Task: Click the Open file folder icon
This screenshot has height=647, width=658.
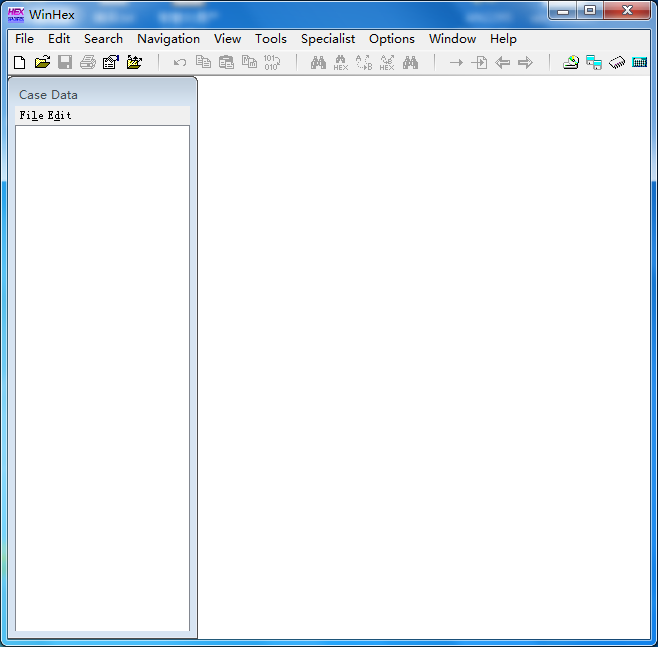Action: (42, 63)
